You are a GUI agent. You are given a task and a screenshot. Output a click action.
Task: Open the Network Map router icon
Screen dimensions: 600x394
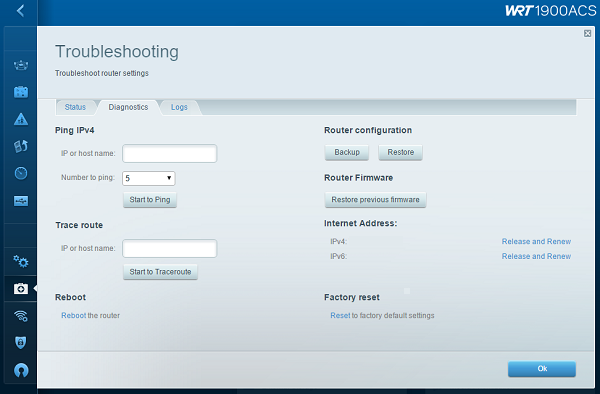tap(21, 65)
